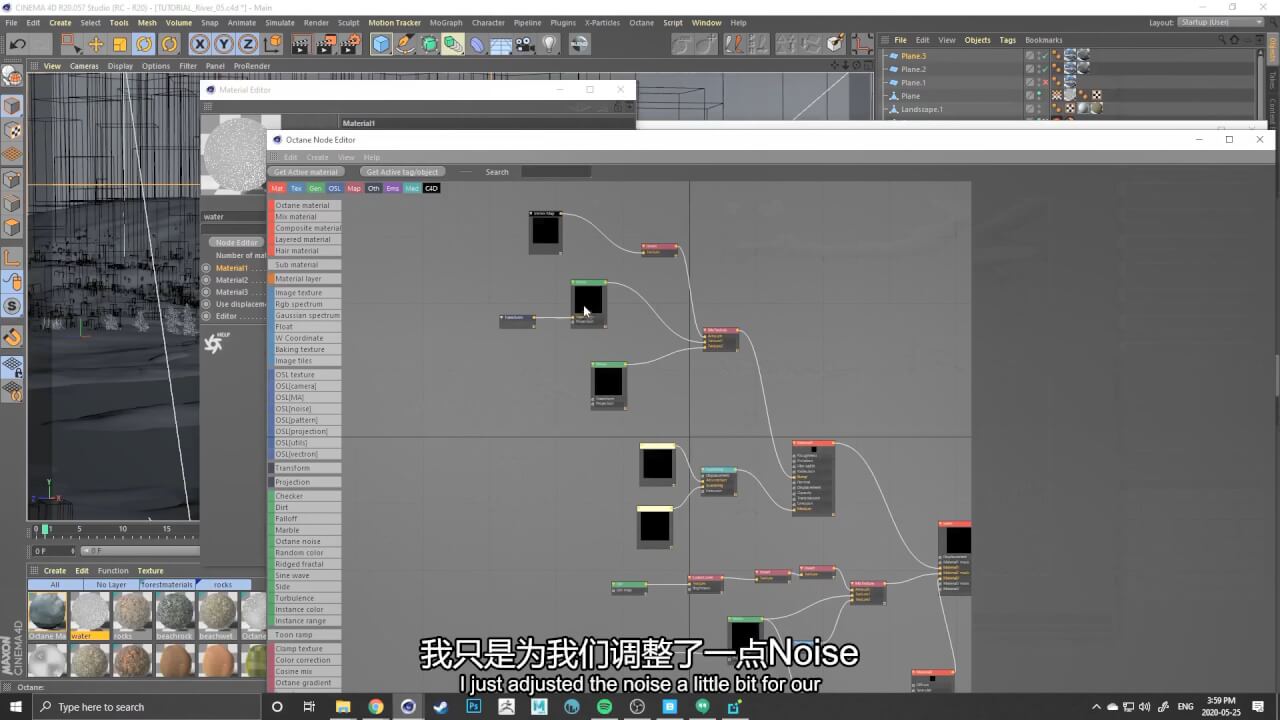Click frame 0 timeline marker
1280x720 pixels.
[x=37, y=528]
